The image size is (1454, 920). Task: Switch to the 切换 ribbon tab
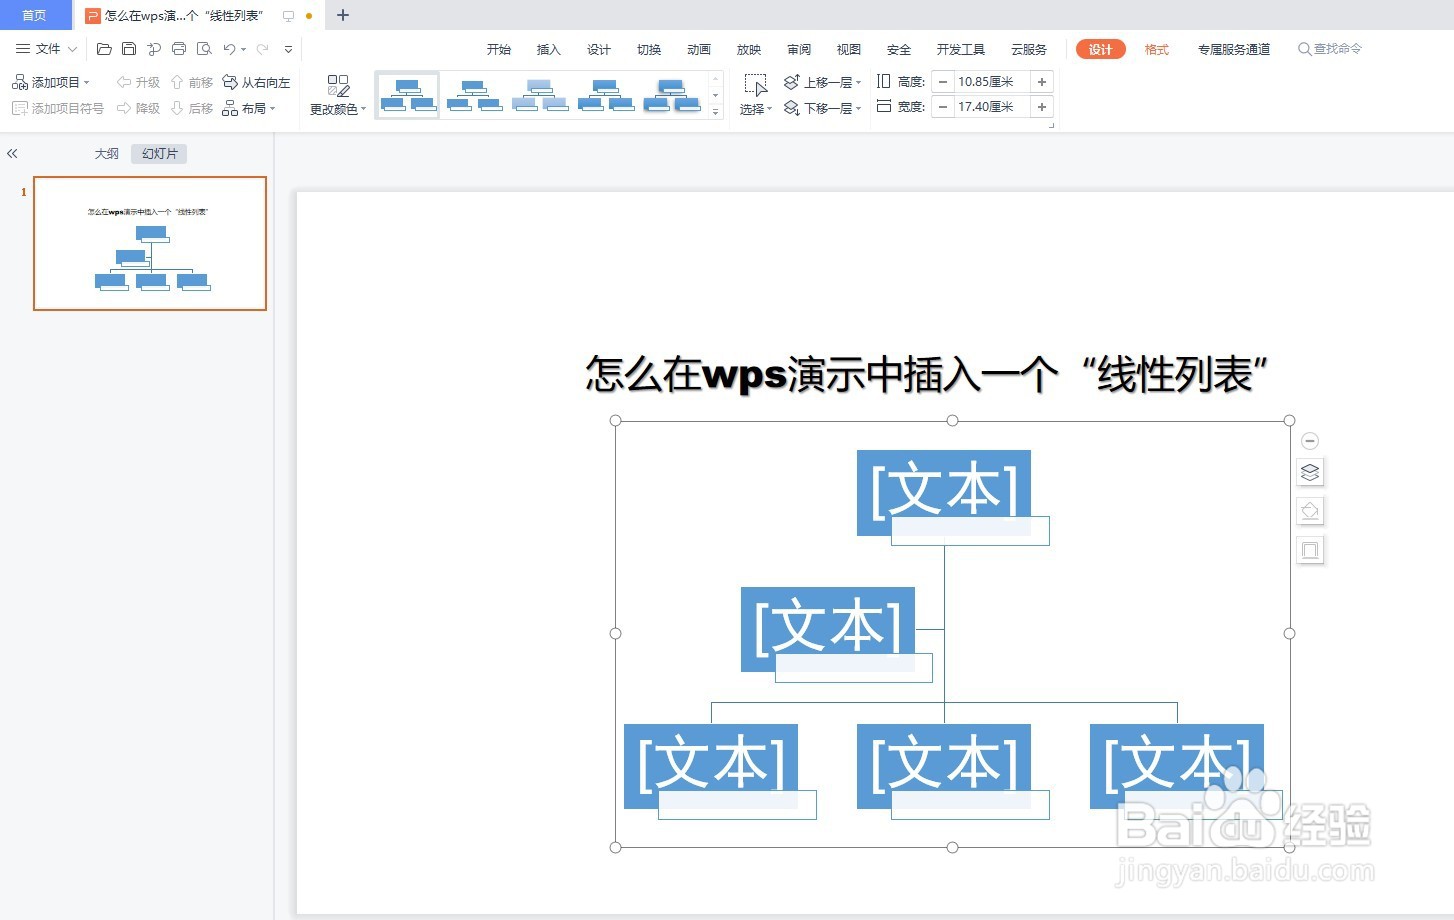(x=649, y=49)
